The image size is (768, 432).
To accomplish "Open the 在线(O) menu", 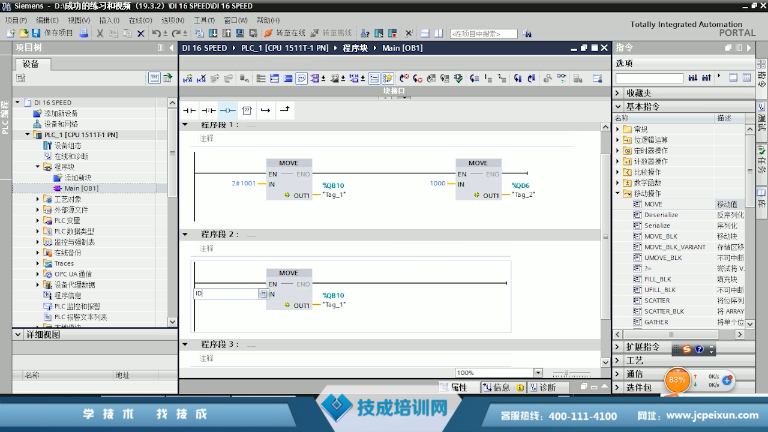I will (x=140, y=20).
